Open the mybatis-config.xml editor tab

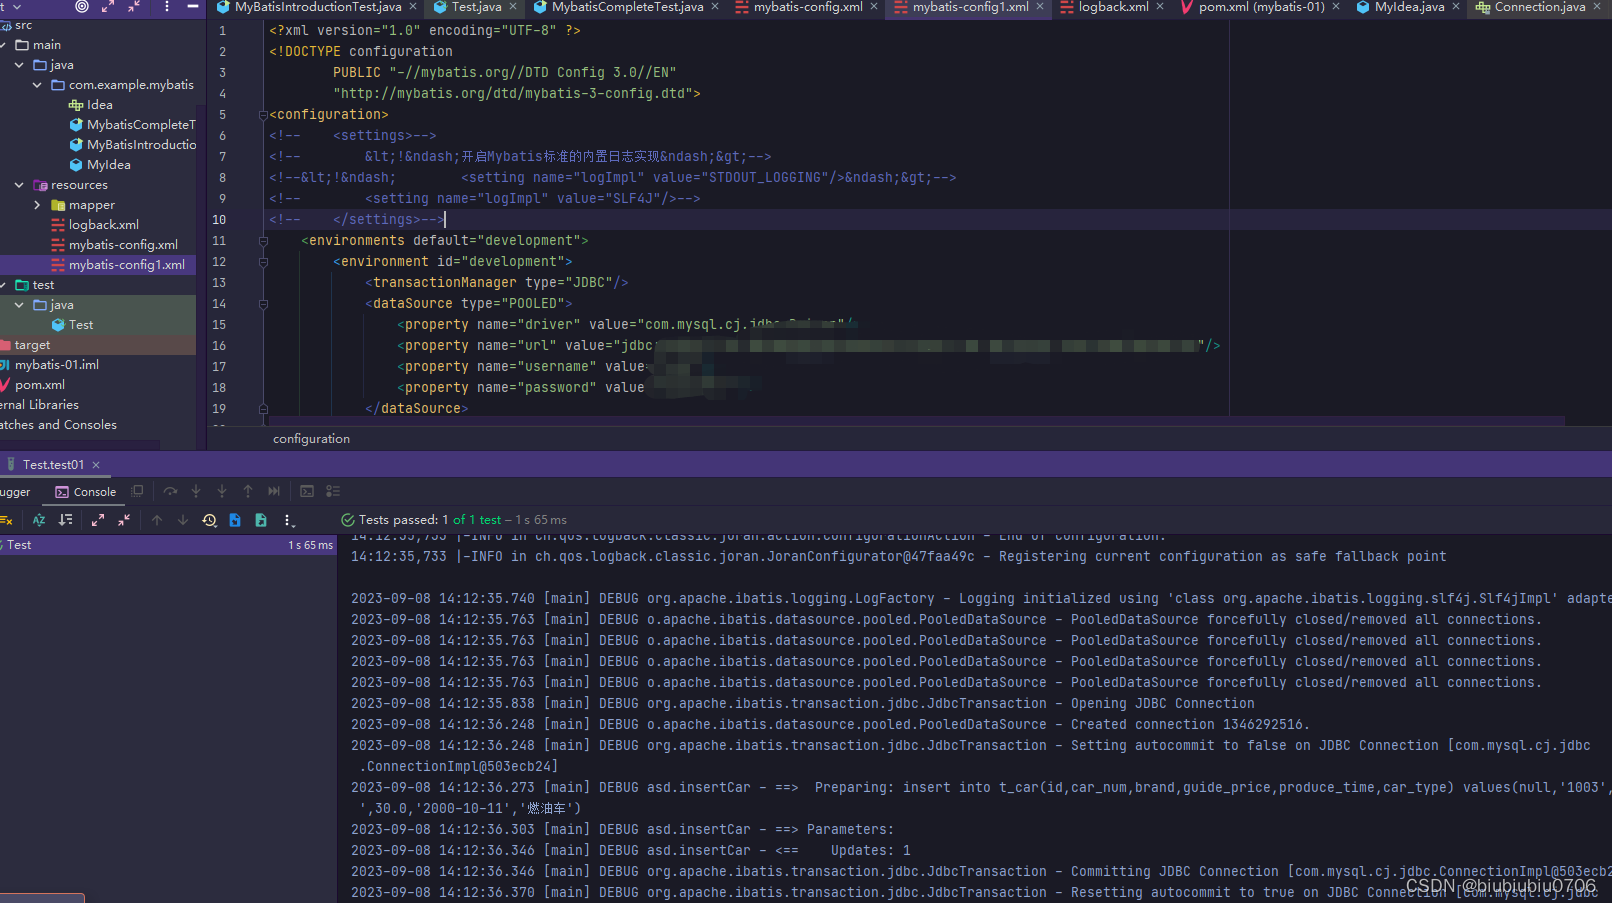pyautogui.click(x=808, y=7)
